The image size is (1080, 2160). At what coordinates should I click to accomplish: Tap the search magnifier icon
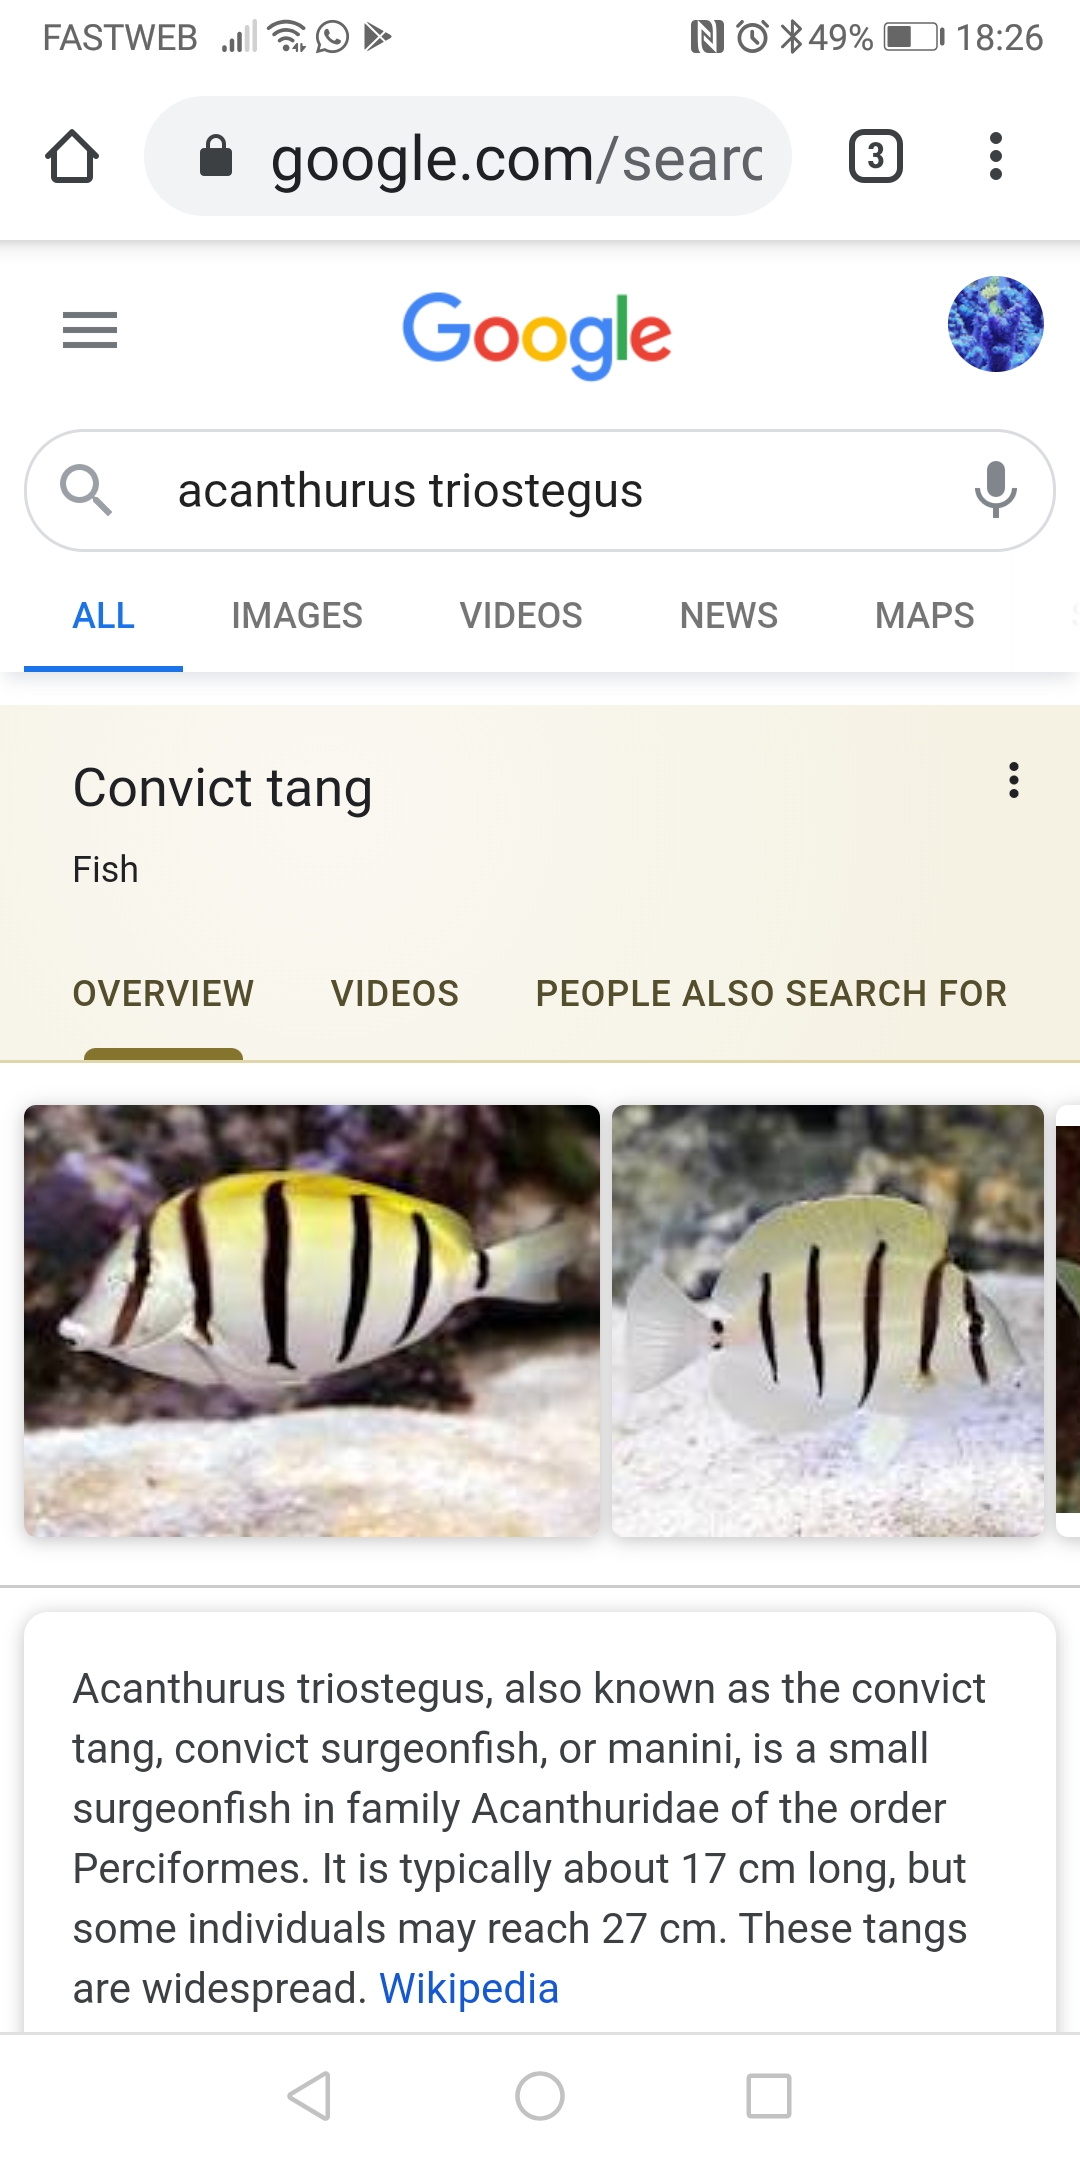(x=85, y=490)
